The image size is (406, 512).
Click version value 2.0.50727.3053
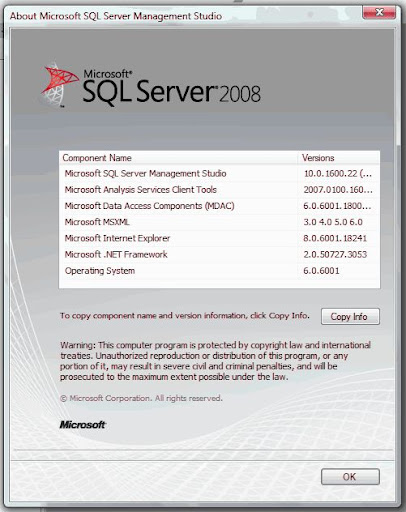click(335, 254)
